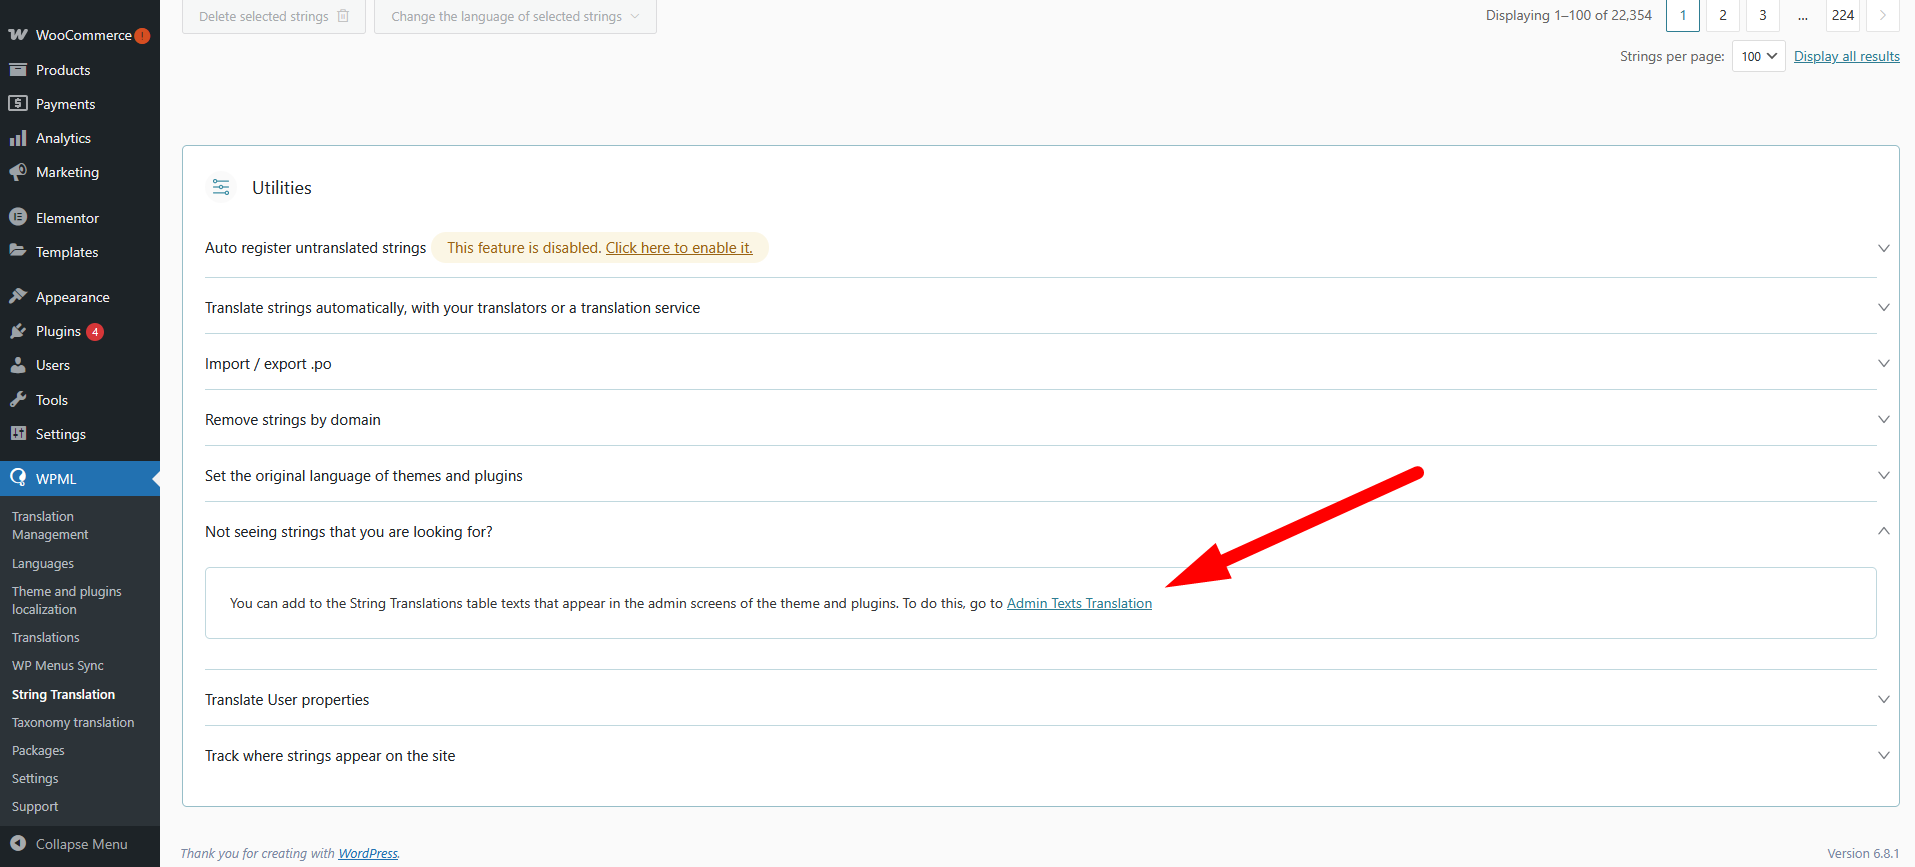Click the Utilities heading text
The width and height of the screenshot is (1915, 867).
(282, 188)
